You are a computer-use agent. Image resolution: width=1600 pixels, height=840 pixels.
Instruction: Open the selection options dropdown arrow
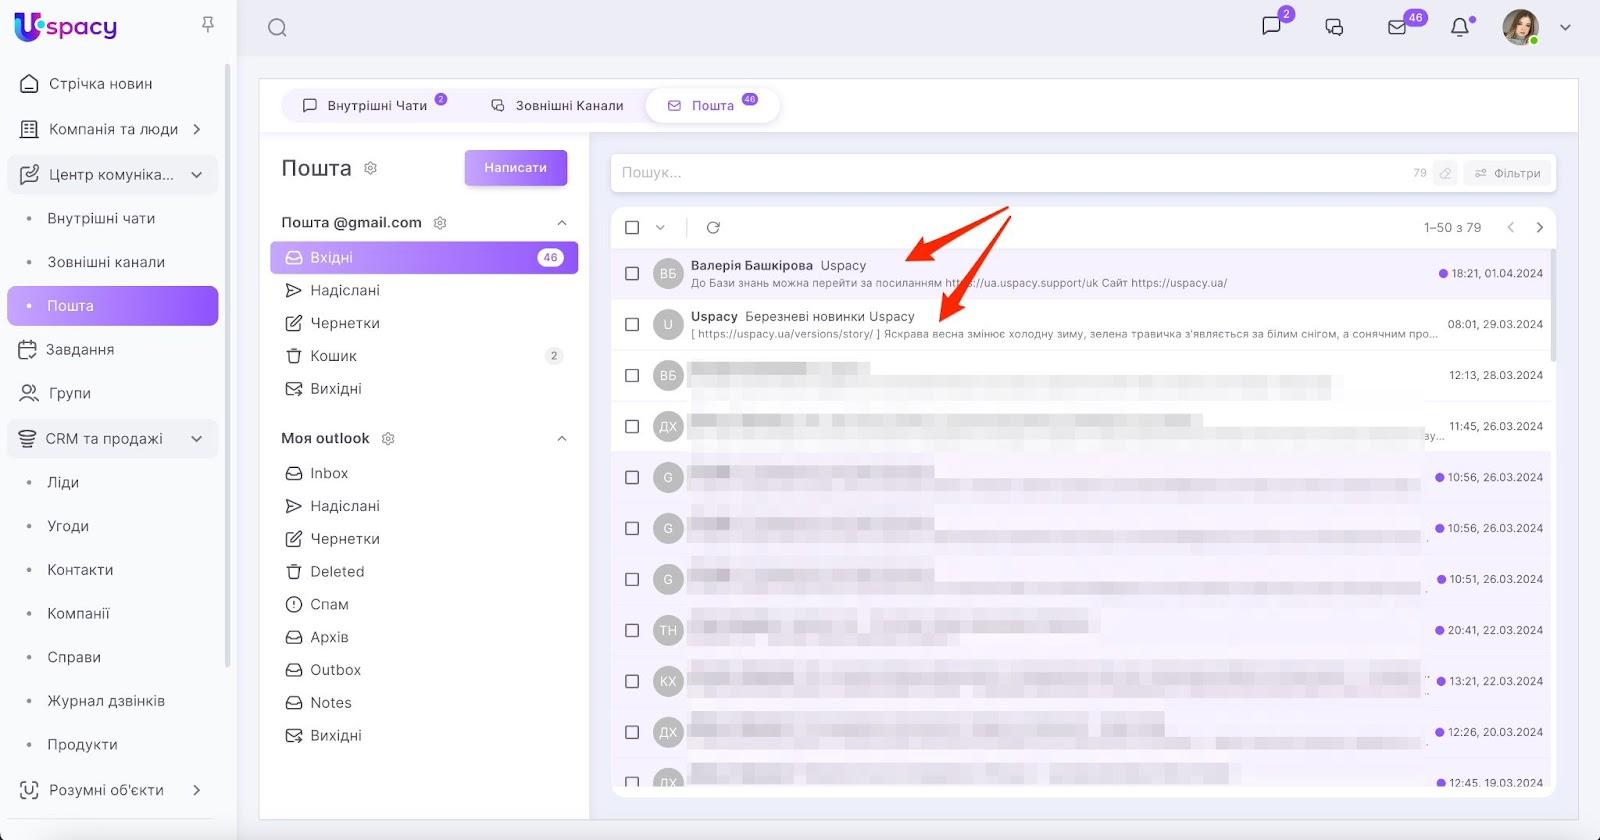pyautogui.click(x=660, y=228)
